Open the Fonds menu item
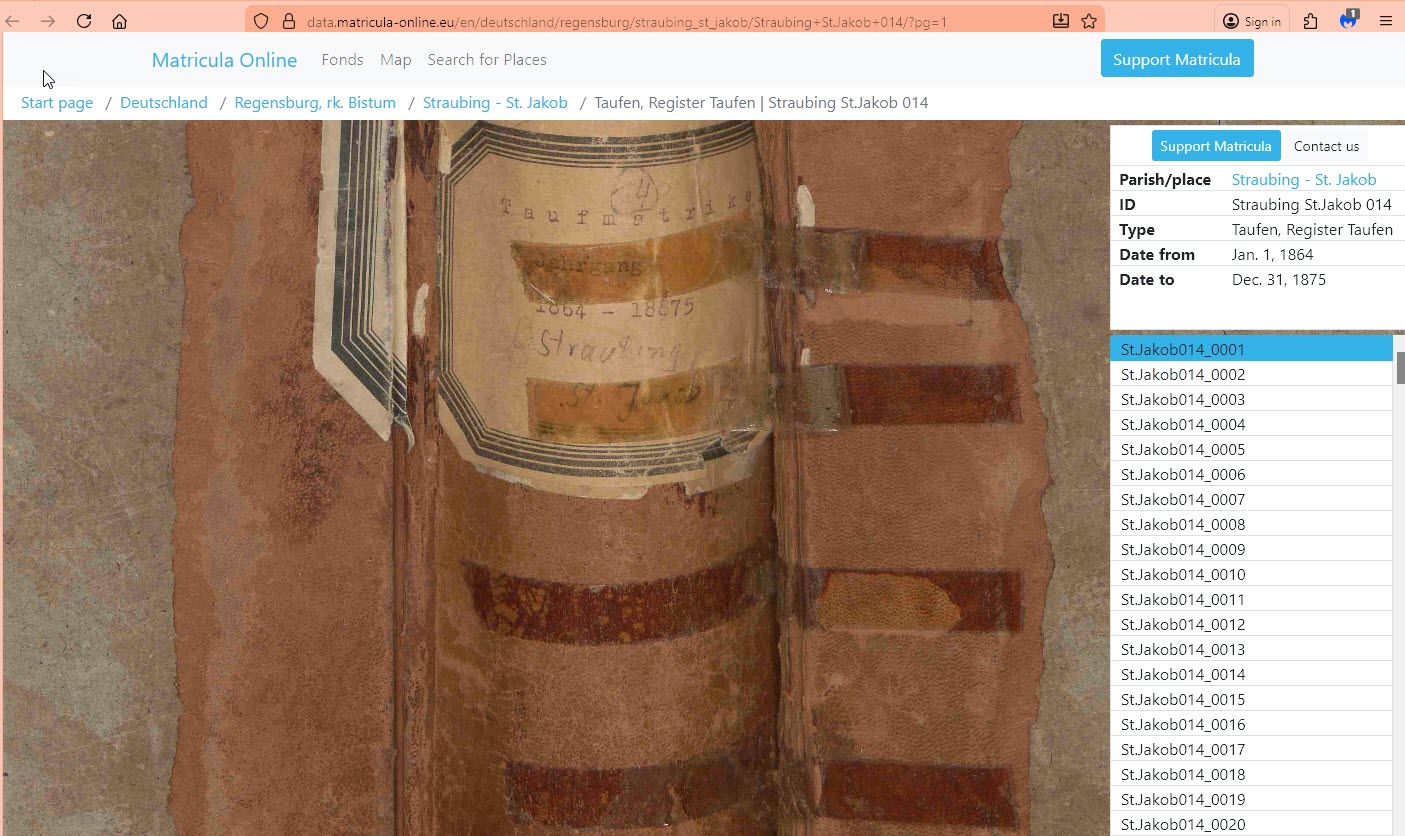 (342, 60)
